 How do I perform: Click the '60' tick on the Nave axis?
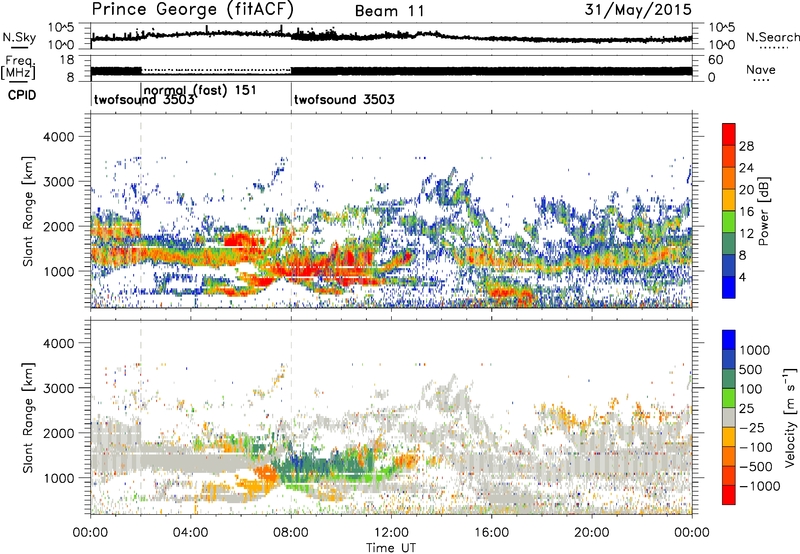pos(715,60)
